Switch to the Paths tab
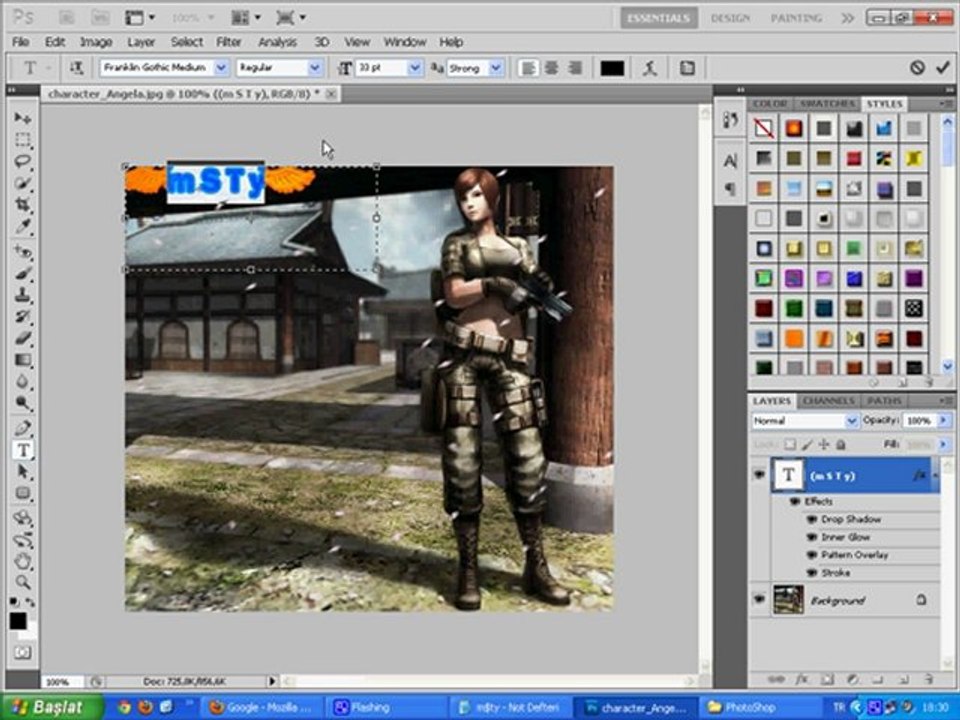Viewport: 960px width, 720px height. (884, 400)
